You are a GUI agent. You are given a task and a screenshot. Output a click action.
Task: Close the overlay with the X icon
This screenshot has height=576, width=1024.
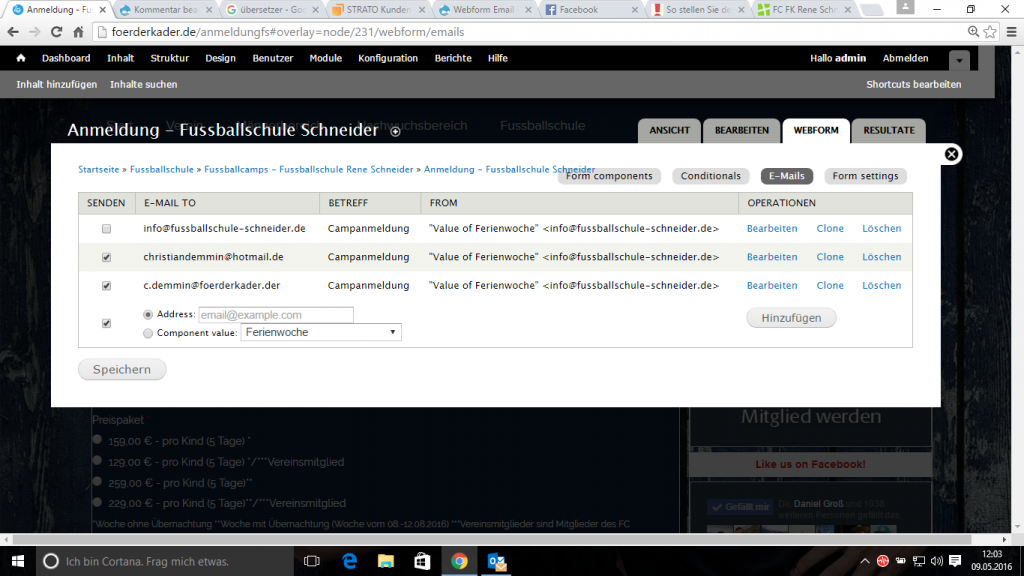(x=952, y=154)
